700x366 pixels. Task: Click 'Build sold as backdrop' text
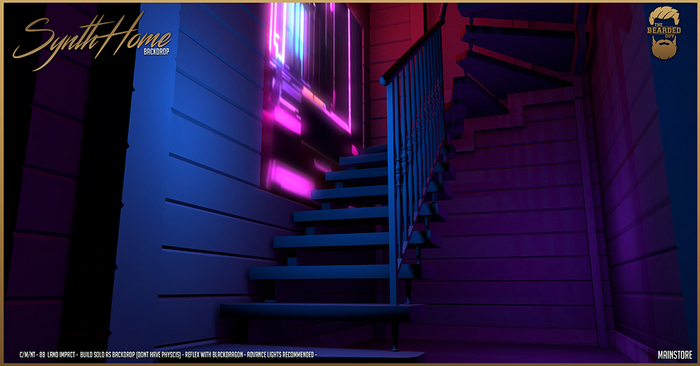(107, 355)
